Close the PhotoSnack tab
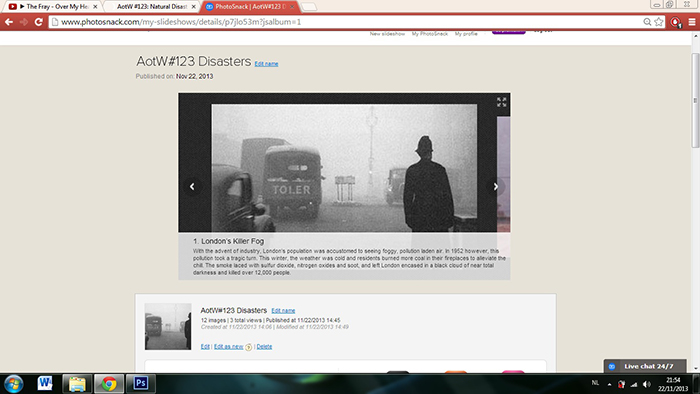 pos(292,7)
